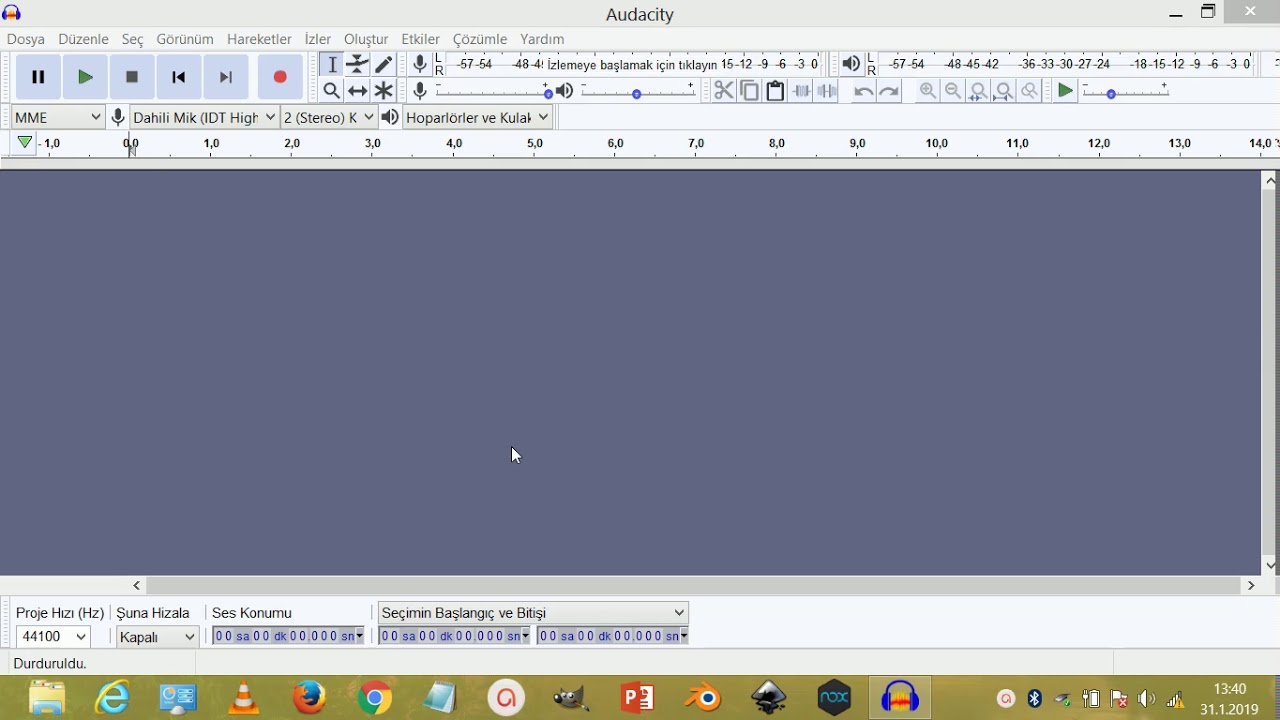The height and width of the screenshot is (720, 1280).
Task: Open the 2 (Stereo) channels dropdown
Action: [x=329, y=117]
